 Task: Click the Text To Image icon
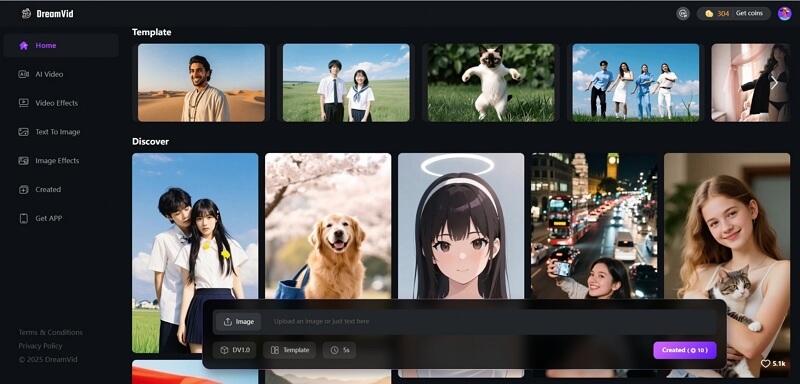pyautogui.click(x=23, y=132)
